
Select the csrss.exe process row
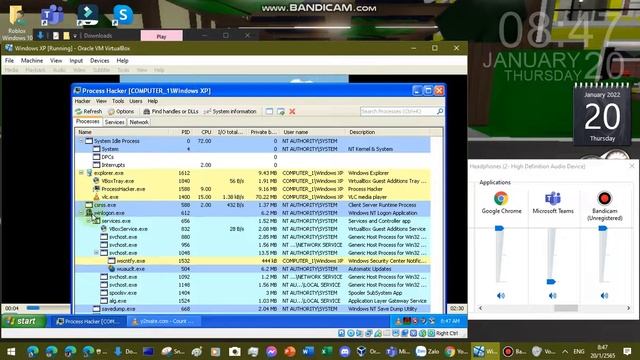click(x=253, y=205)
